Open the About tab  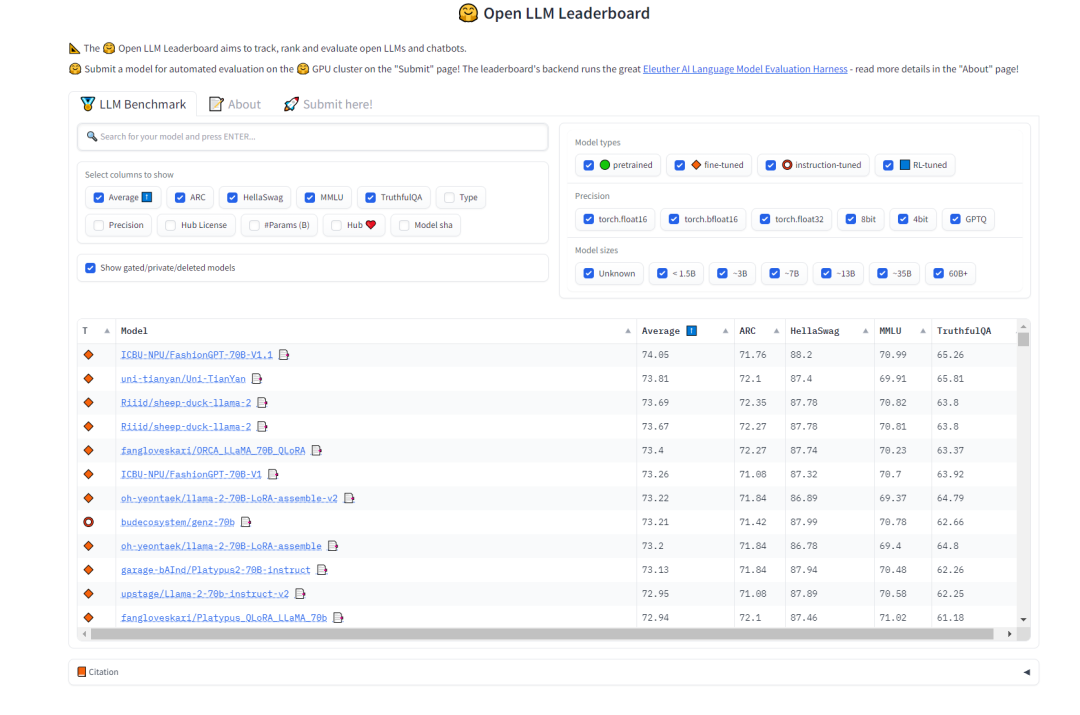[235, 104]
